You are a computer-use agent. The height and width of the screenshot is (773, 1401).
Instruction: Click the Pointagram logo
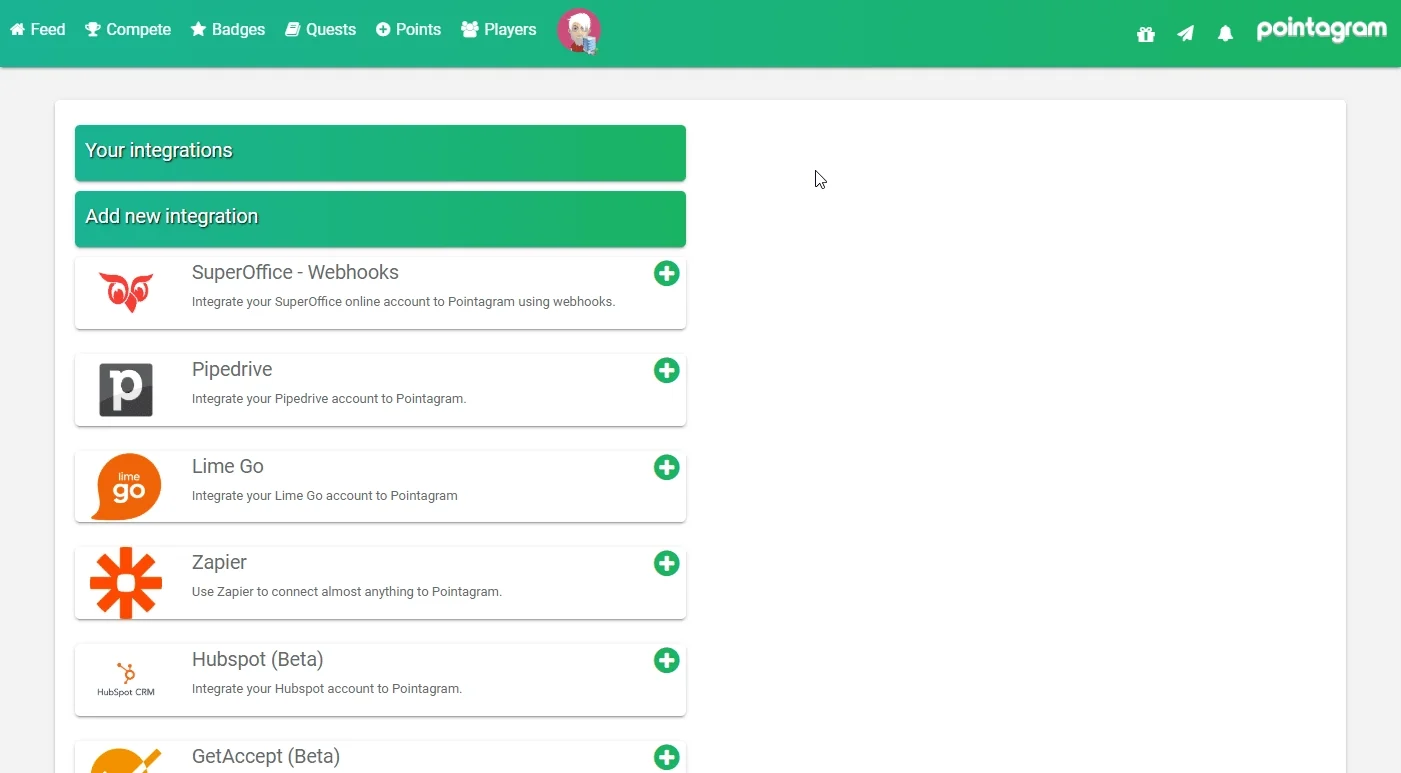coord(1321,30)
